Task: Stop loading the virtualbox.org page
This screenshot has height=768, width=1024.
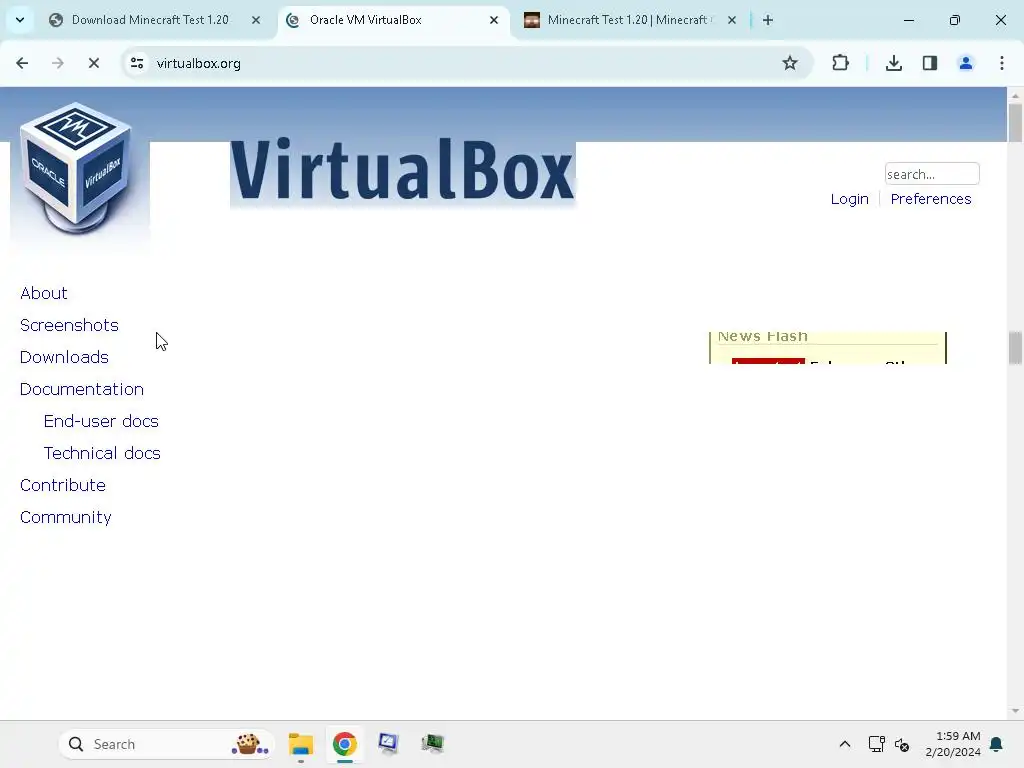Action: click(x=93, y=63)
